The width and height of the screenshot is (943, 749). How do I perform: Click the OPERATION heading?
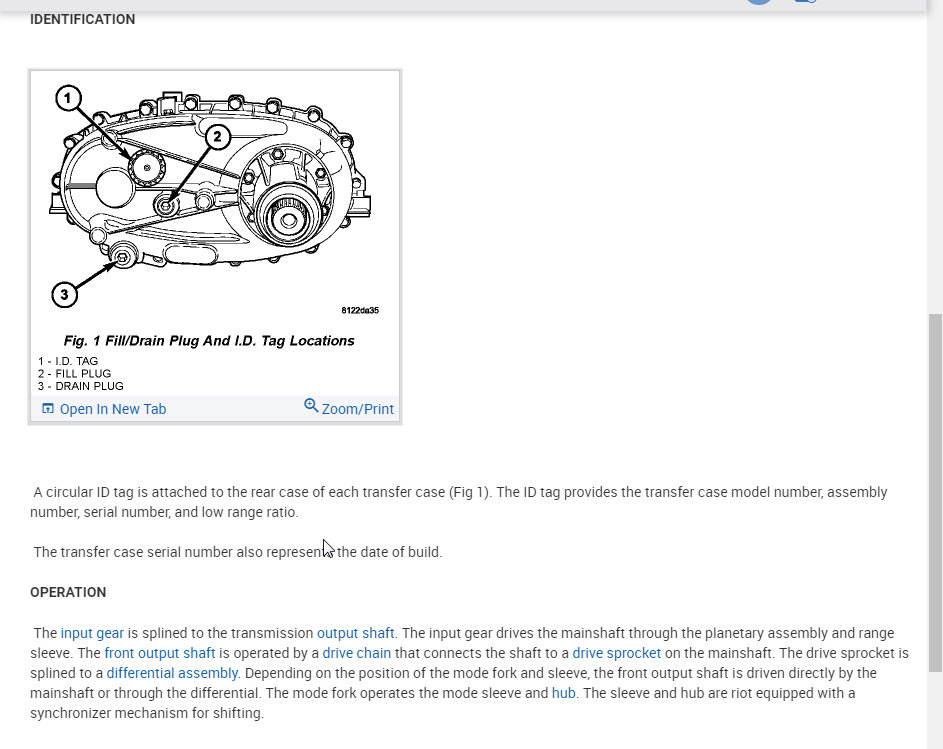click(68, 592)
